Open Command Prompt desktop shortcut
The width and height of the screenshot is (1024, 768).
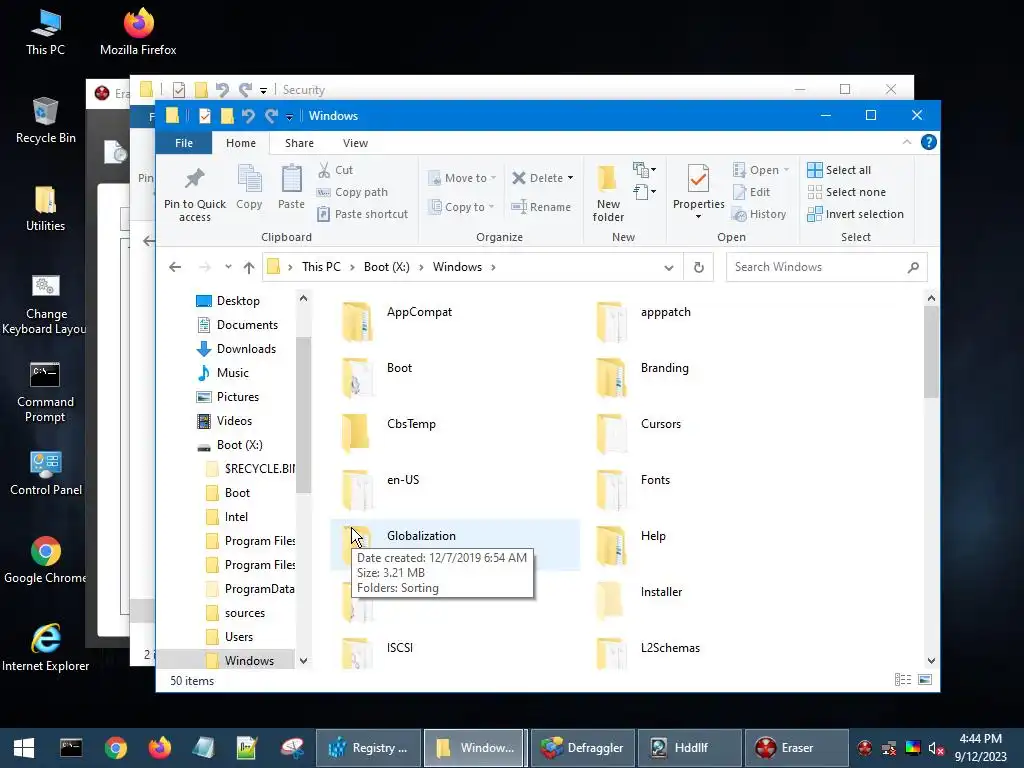pyautogui.click(x=45, y=392)
